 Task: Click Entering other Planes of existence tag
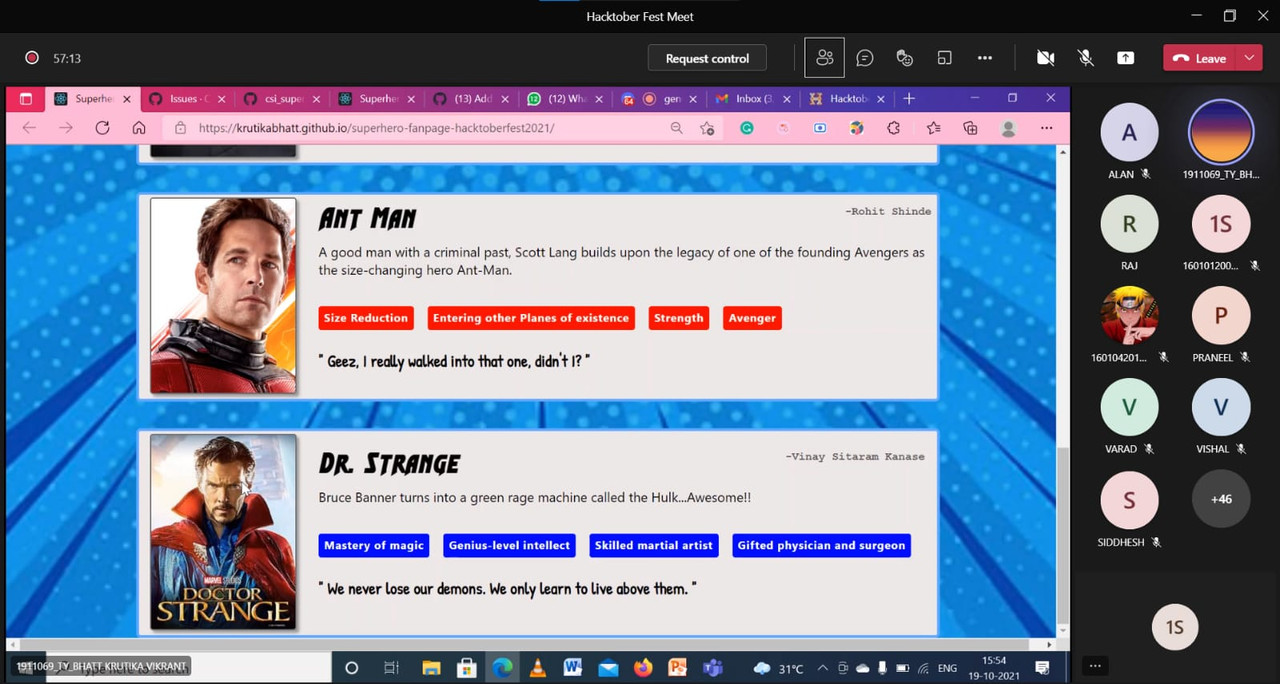(531, 318)
